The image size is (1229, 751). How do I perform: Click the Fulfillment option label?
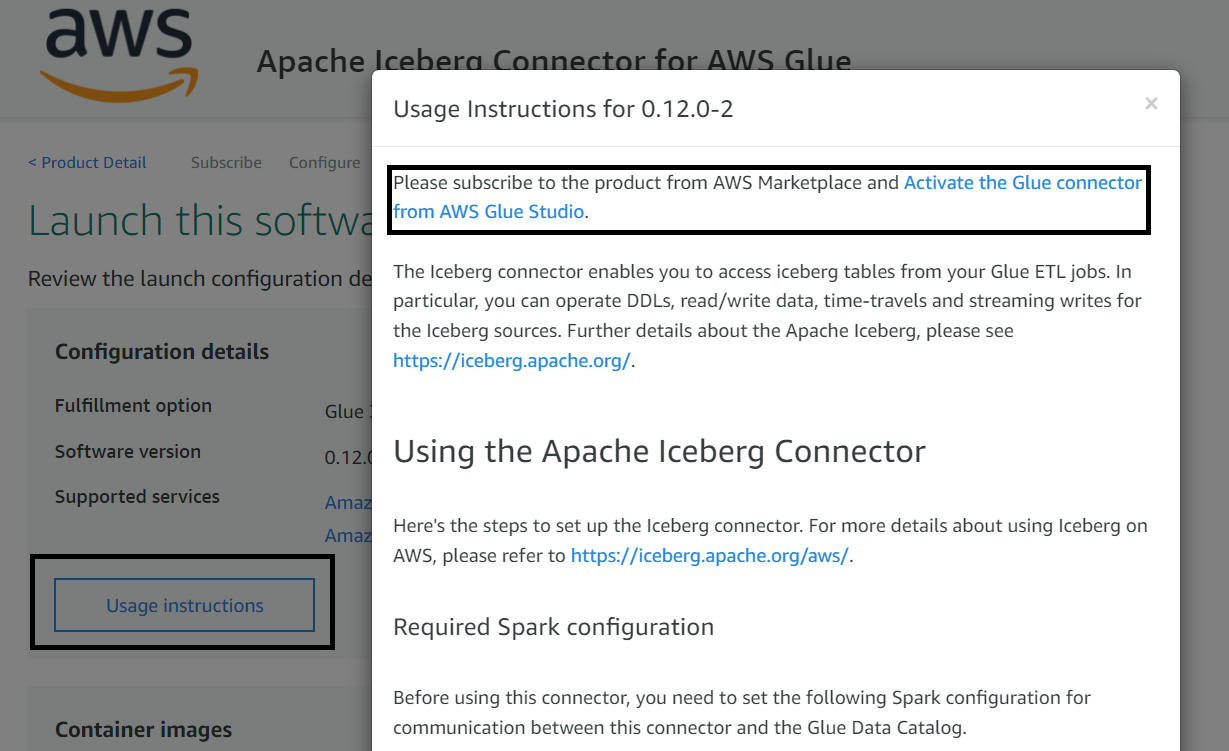133,405
